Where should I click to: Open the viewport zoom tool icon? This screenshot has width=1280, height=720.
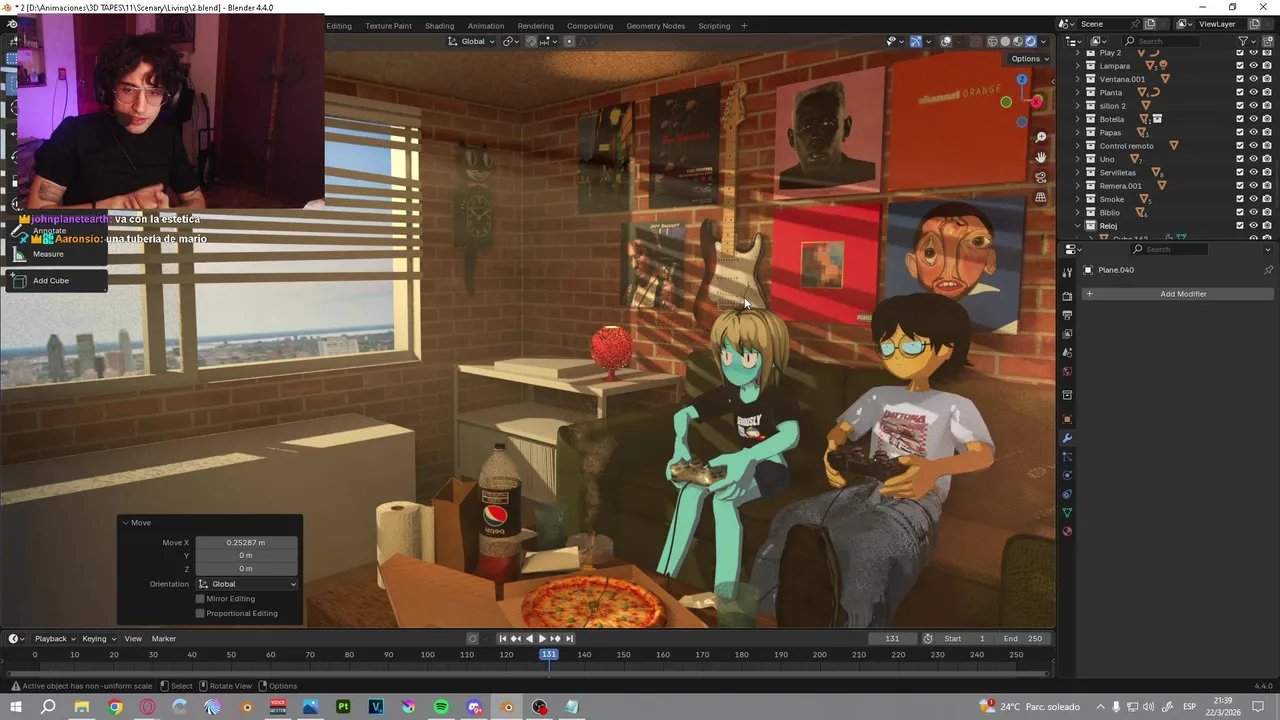tap(1040, 137)
